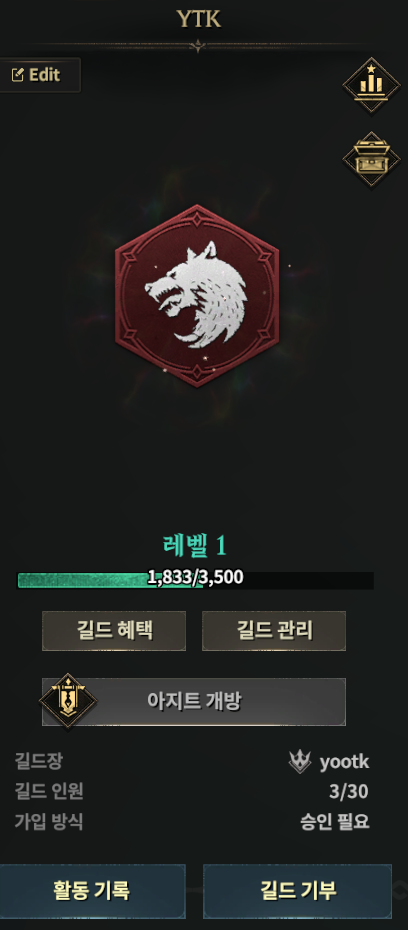Click the guild experience progress bar
The height and width of the screenshot is (930, 408).
pos(195,580)
